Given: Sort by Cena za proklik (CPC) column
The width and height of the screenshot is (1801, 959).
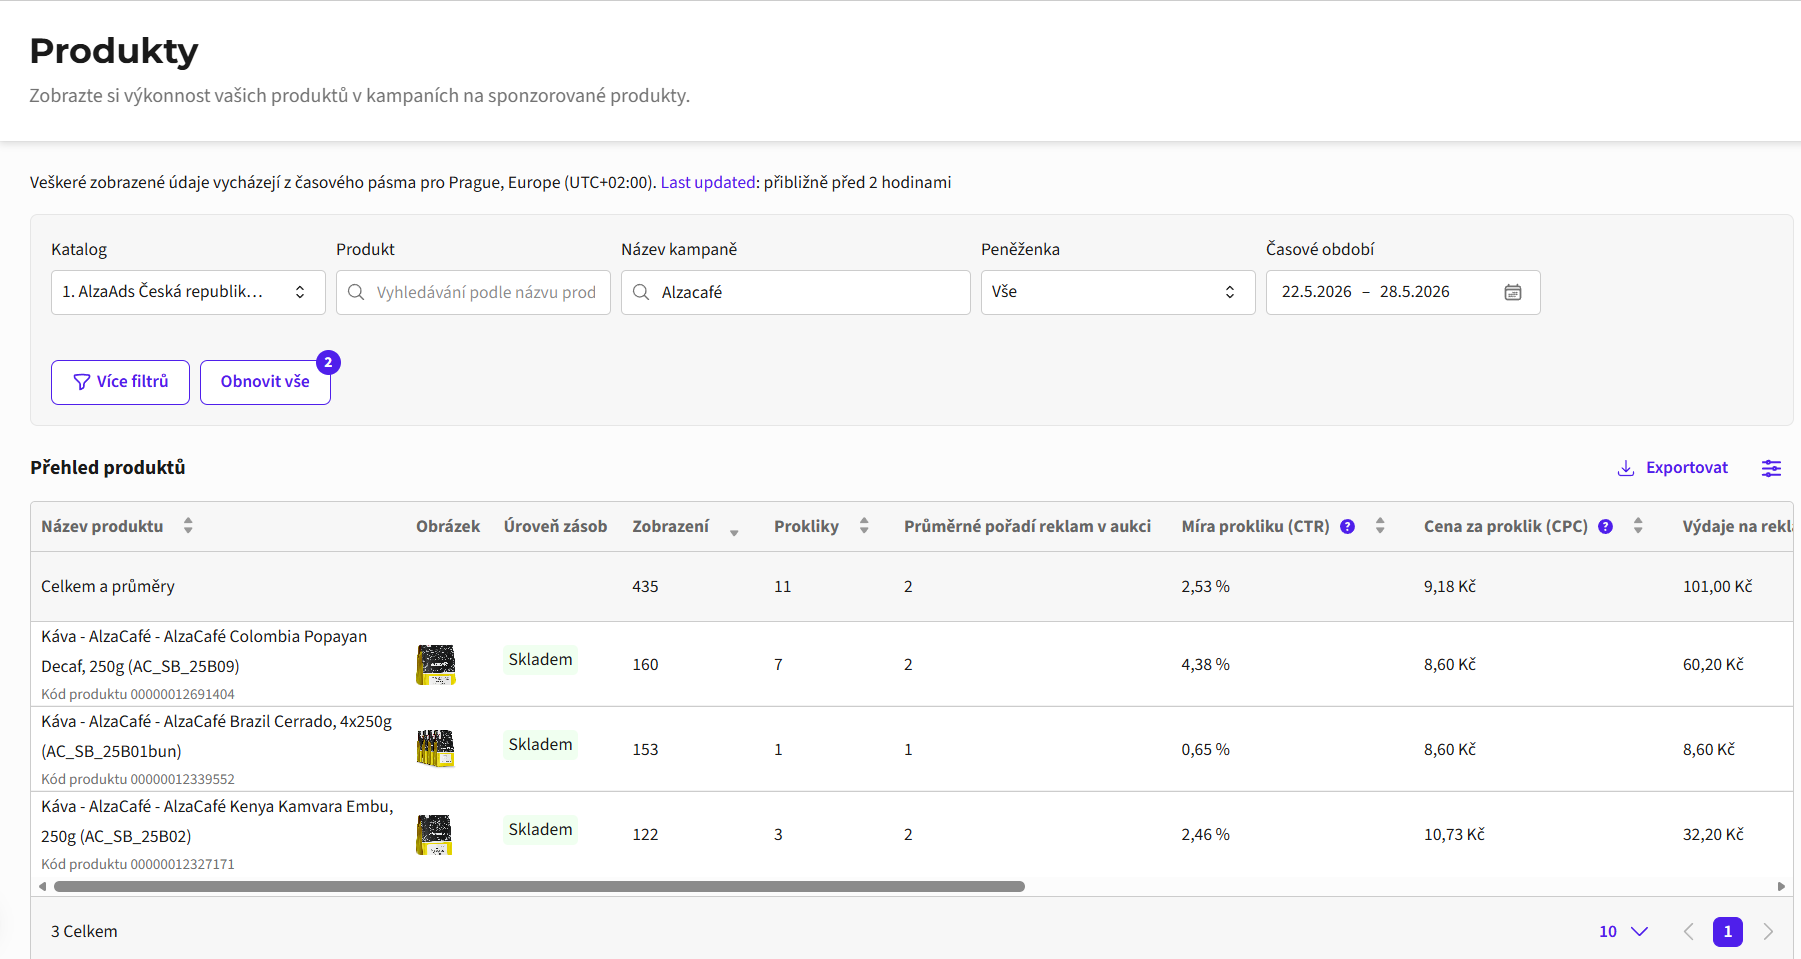Looking at the screenshot, I should [x=1638, y=526].
